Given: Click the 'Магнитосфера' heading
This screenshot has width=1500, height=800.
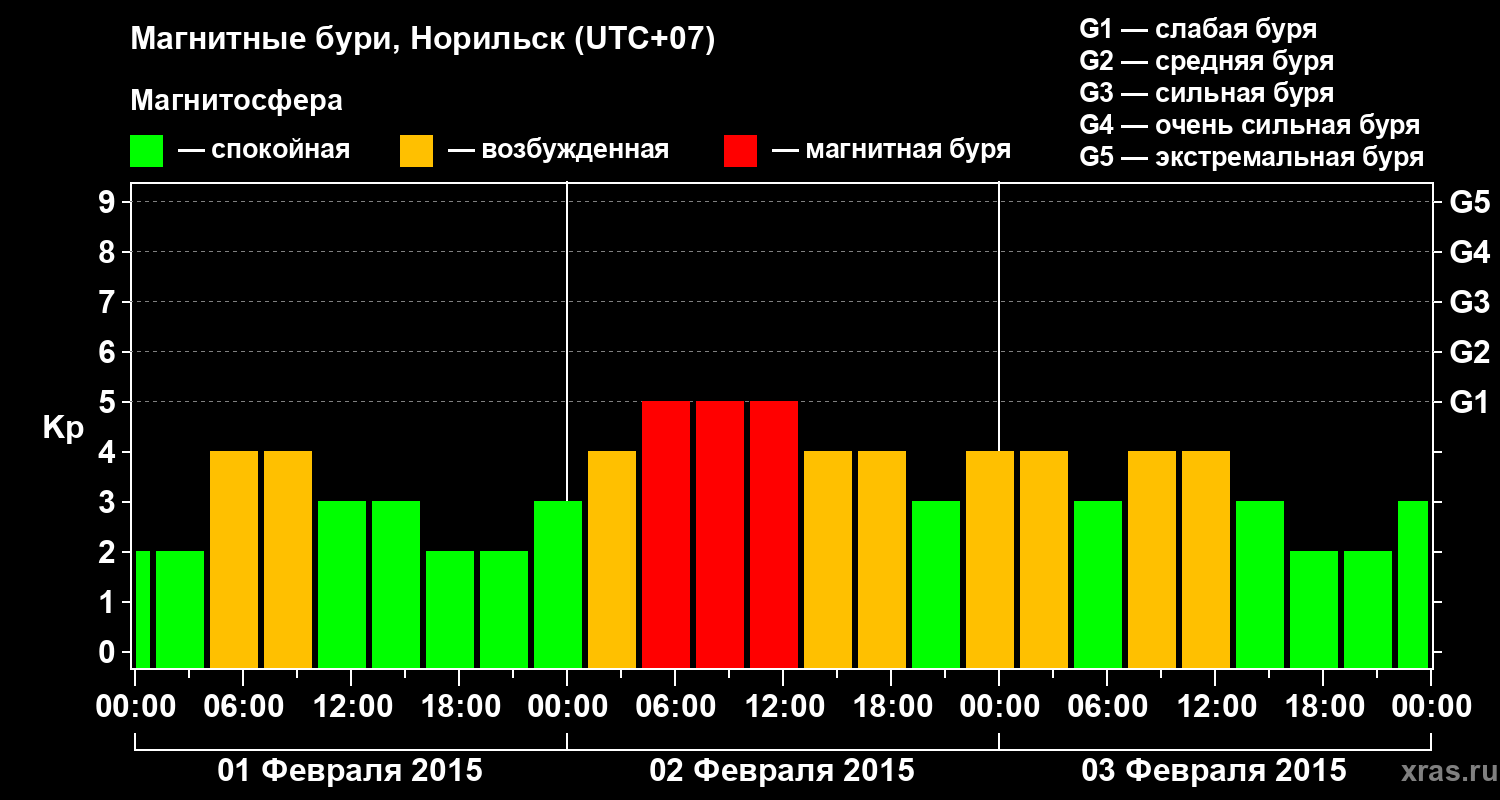Looking at the screenshot, I should point(236,101).
